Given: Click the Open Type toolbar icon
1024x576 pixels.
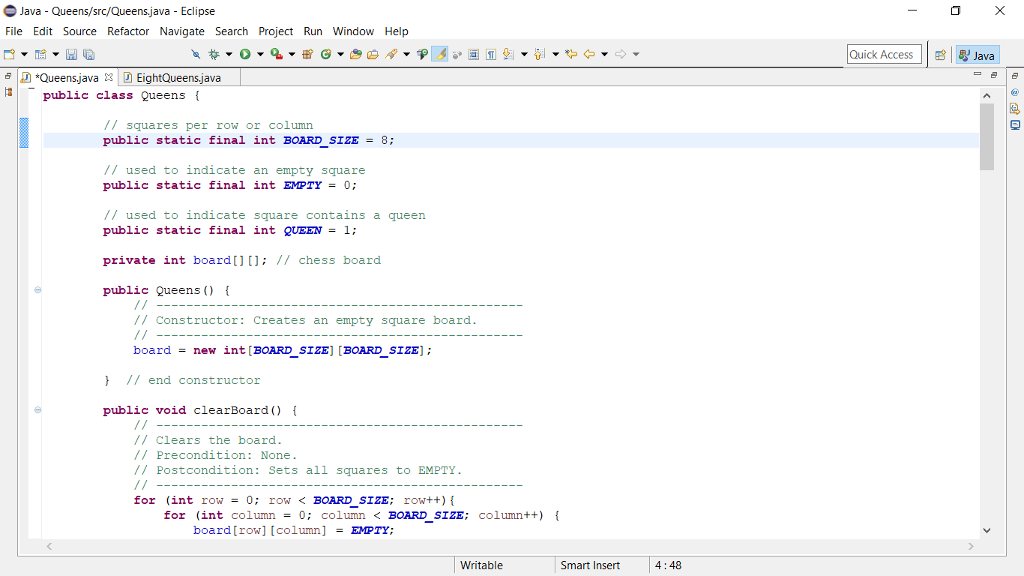Looking at the screenshot, I should click(355, 54).
